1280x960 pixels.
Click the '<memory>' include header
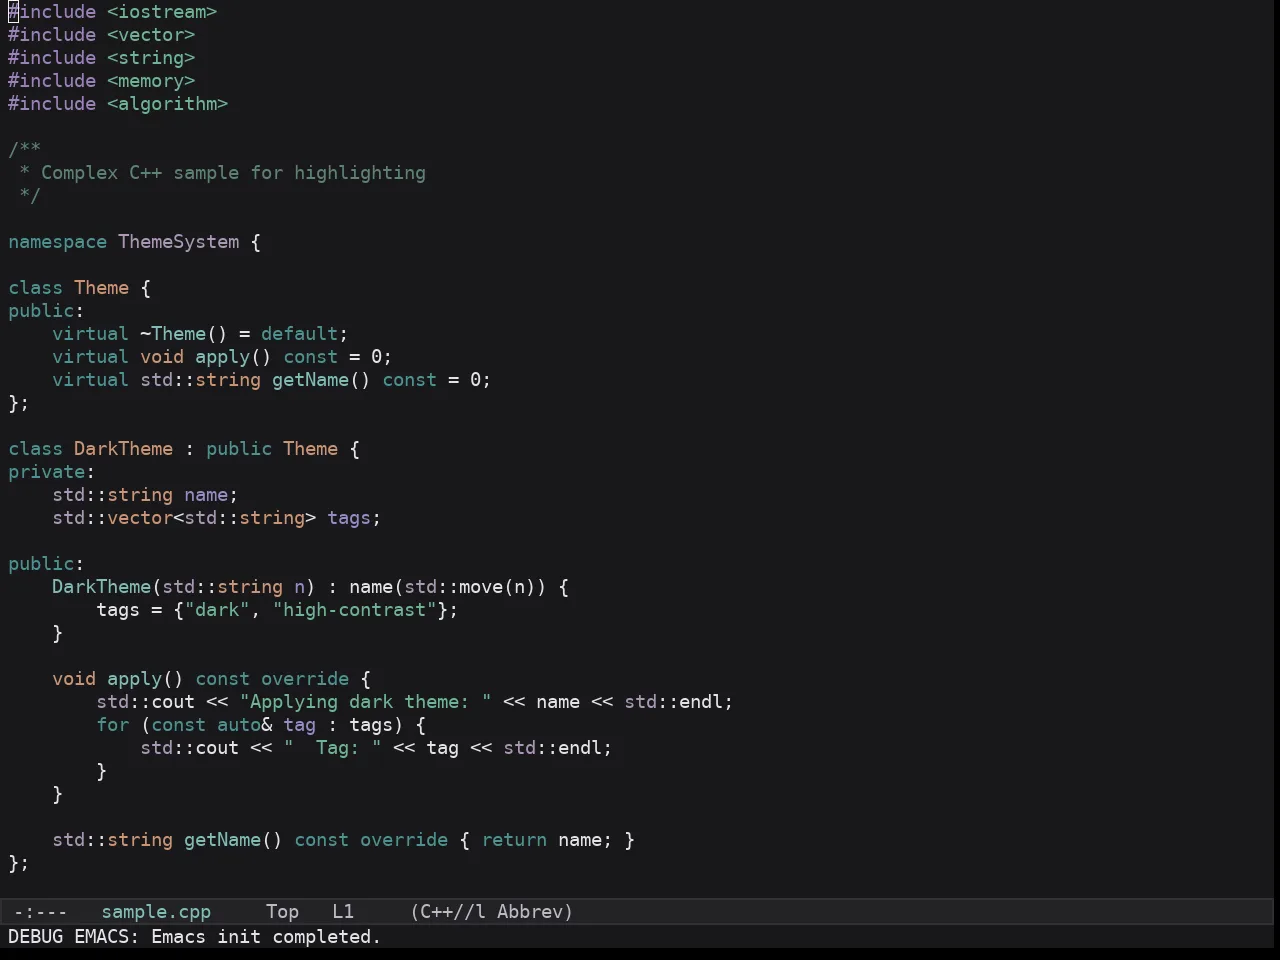pos(151,81)
